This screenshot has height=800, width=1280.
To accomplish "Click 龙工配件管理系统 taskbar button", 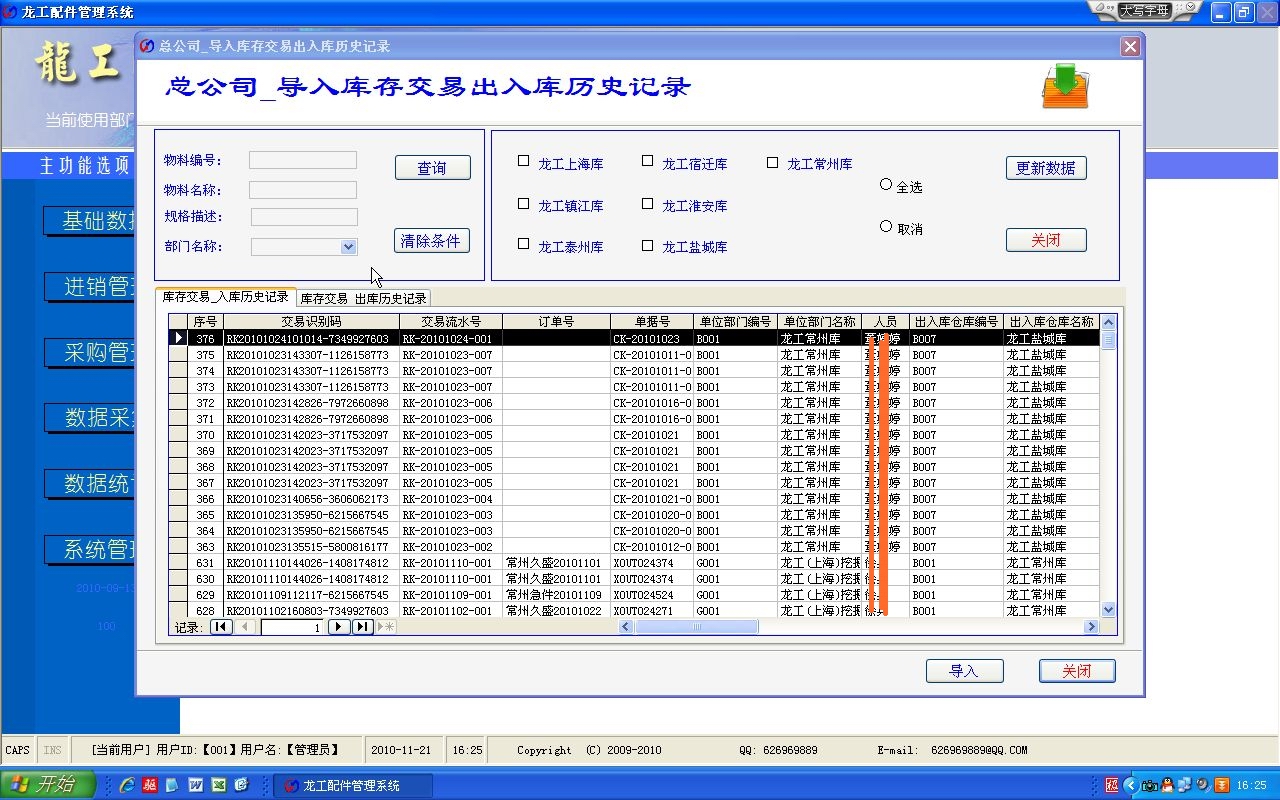I will coord(353,785).
